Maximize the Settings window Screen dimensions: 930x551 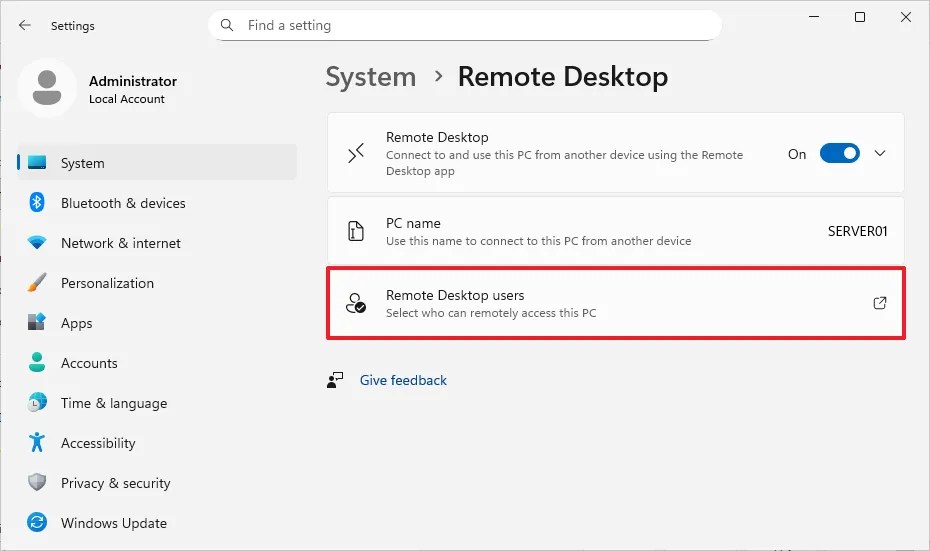[859, 17]
